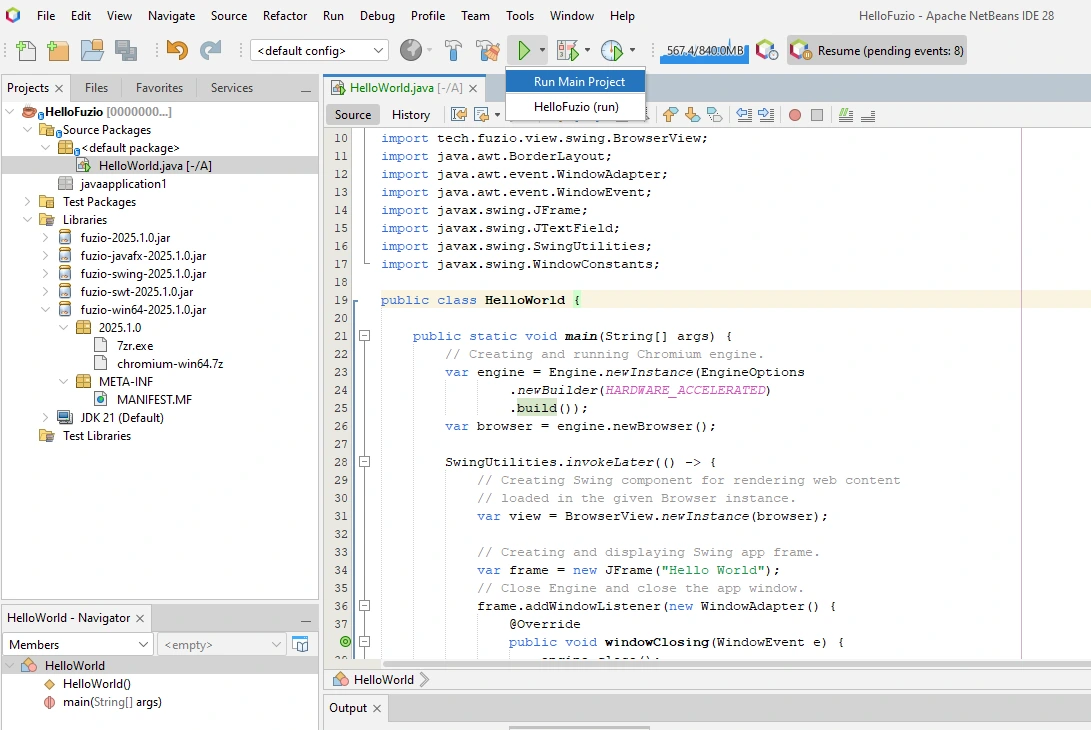The width and height of the screenshot is (1091, 730).
Task: Click the Save All toolbar icon
Action: pyautogui.click(x=126, y=50)
